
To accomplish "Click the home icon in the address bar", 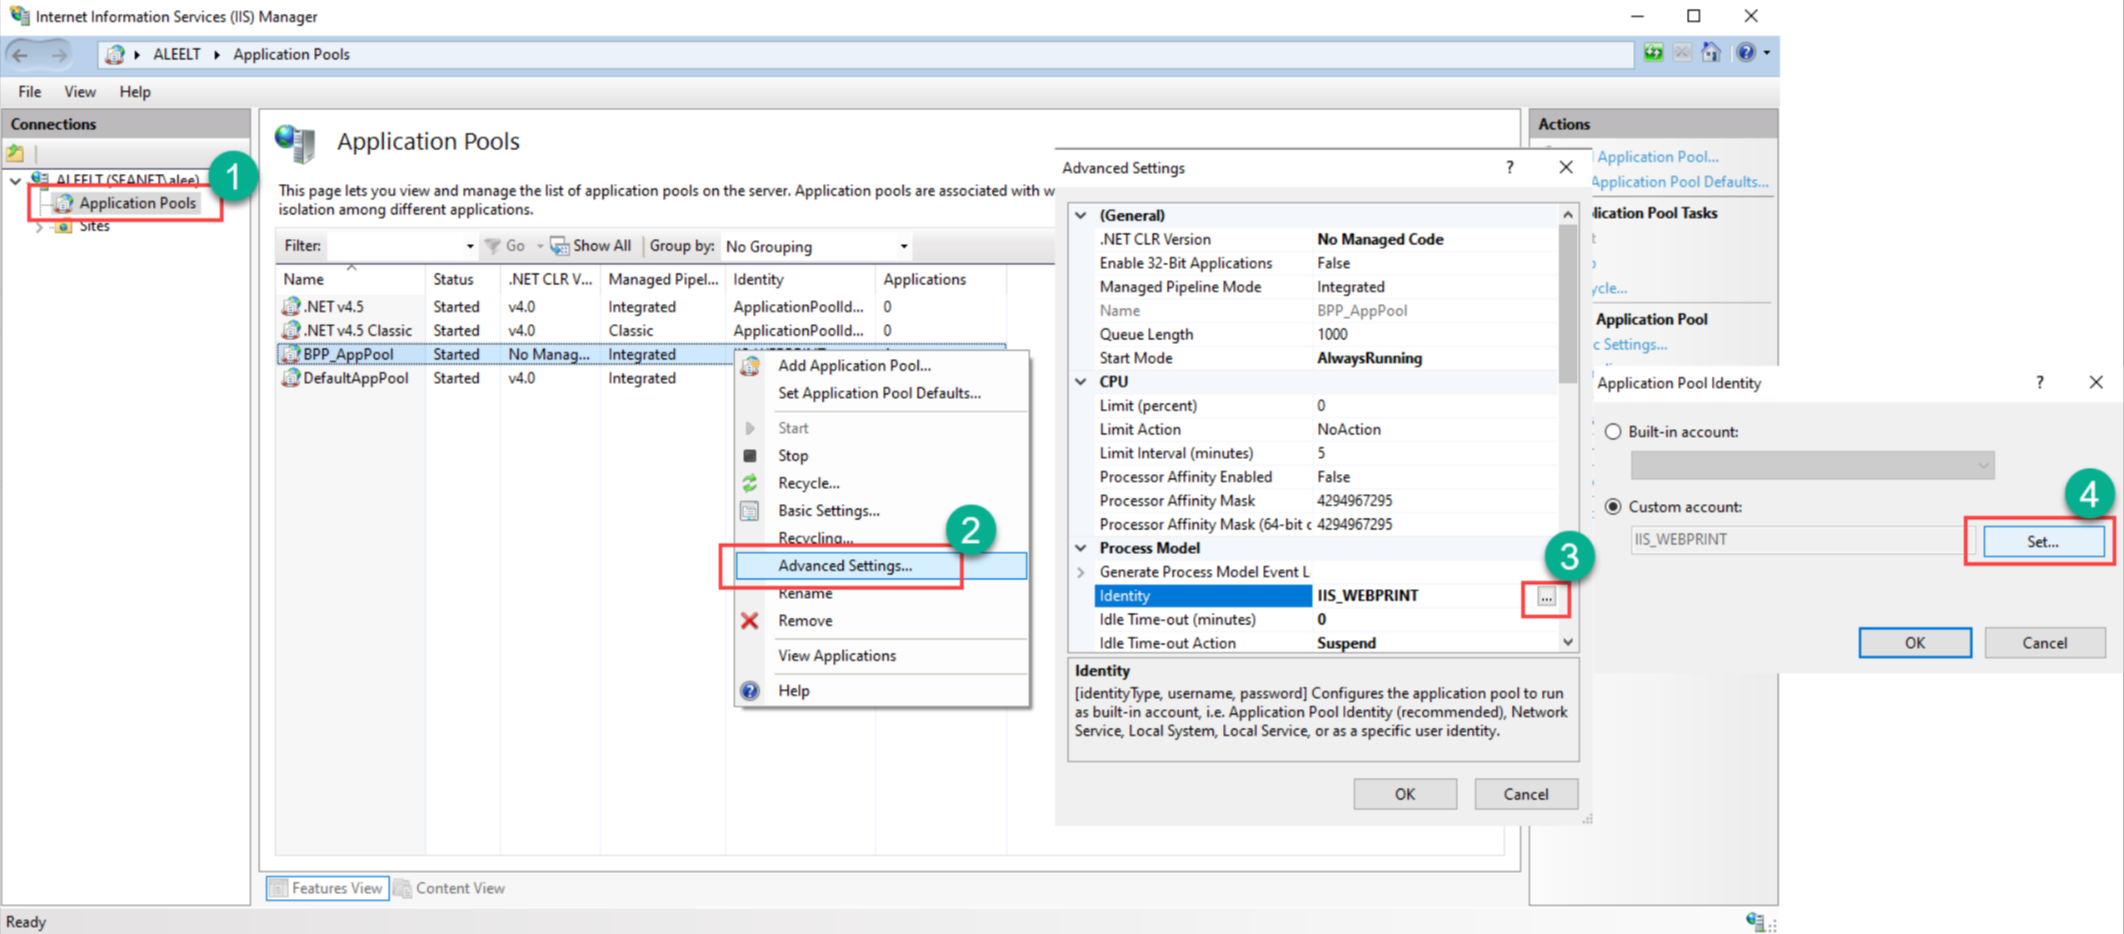I will point(1711,53).
